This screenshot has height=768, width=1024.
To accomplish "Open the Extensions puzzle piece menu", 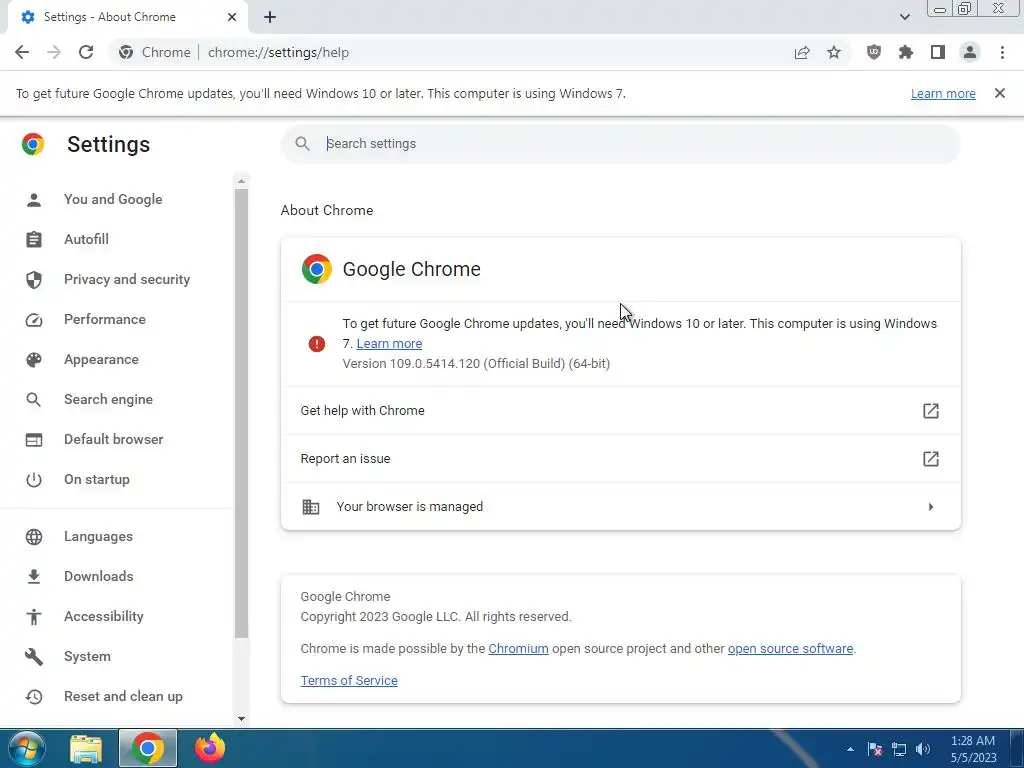I will (906, 52).
